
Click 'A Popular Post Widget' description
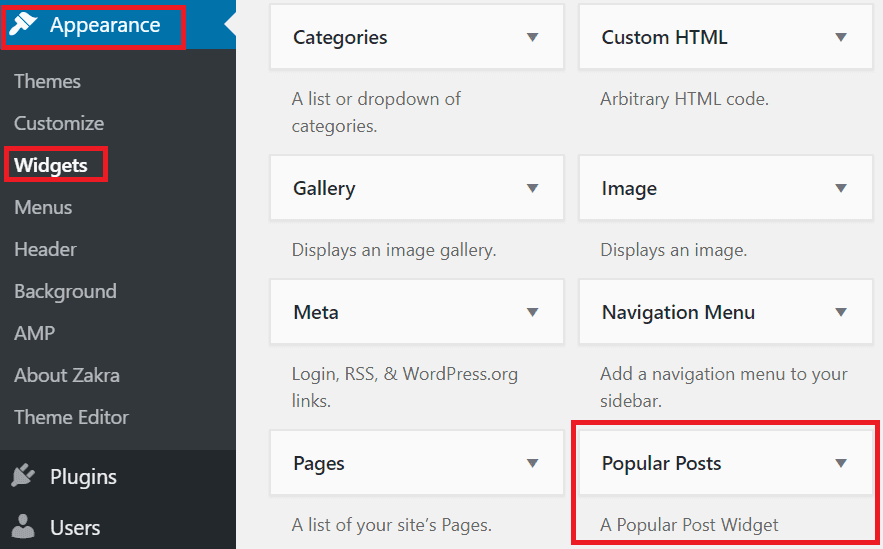[689, 525]
